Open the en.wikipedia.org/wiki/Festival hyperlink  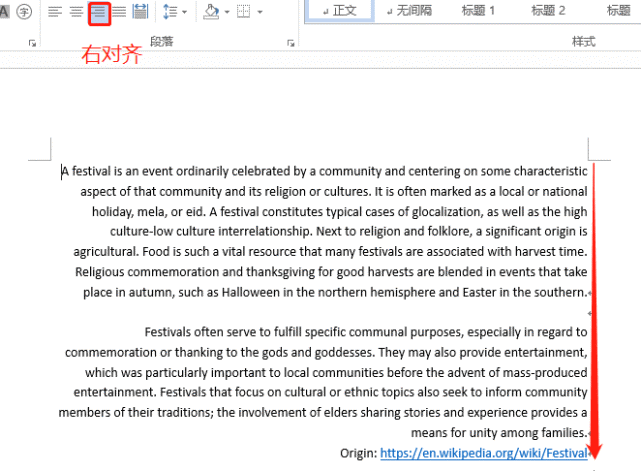(484, 453)
